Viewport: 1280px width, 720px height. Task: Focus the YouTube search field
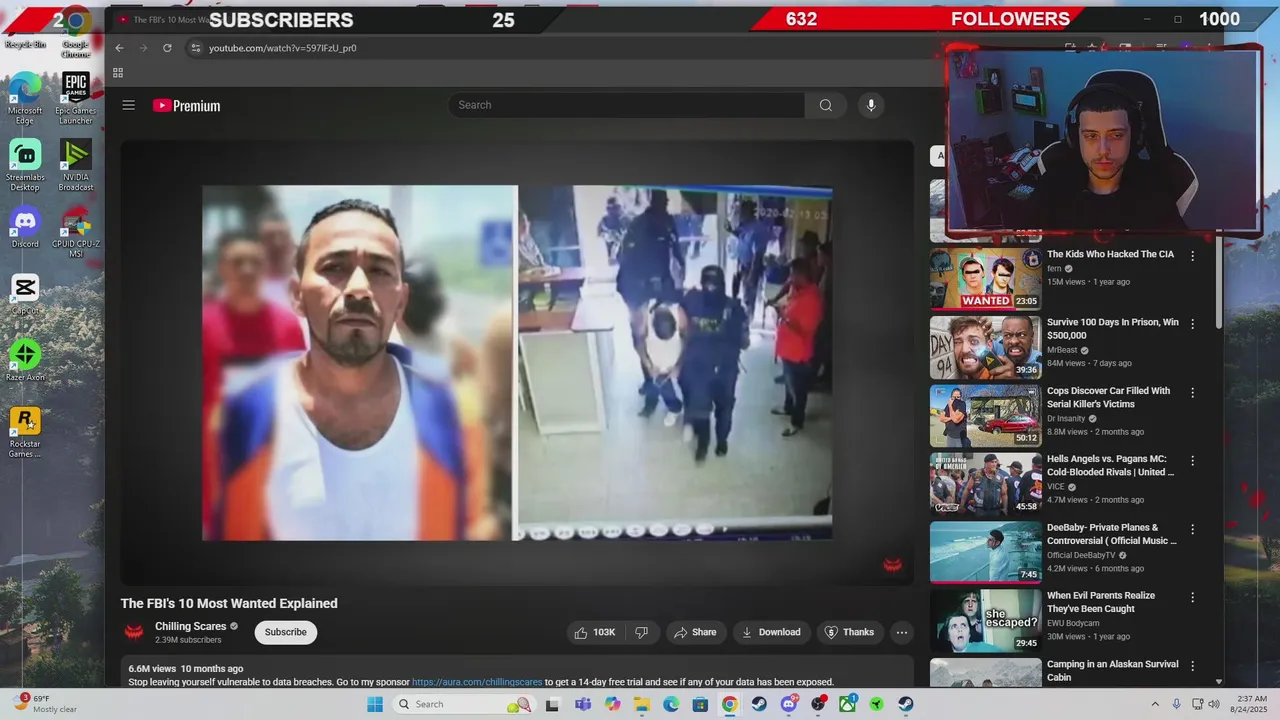coord(627,105)
